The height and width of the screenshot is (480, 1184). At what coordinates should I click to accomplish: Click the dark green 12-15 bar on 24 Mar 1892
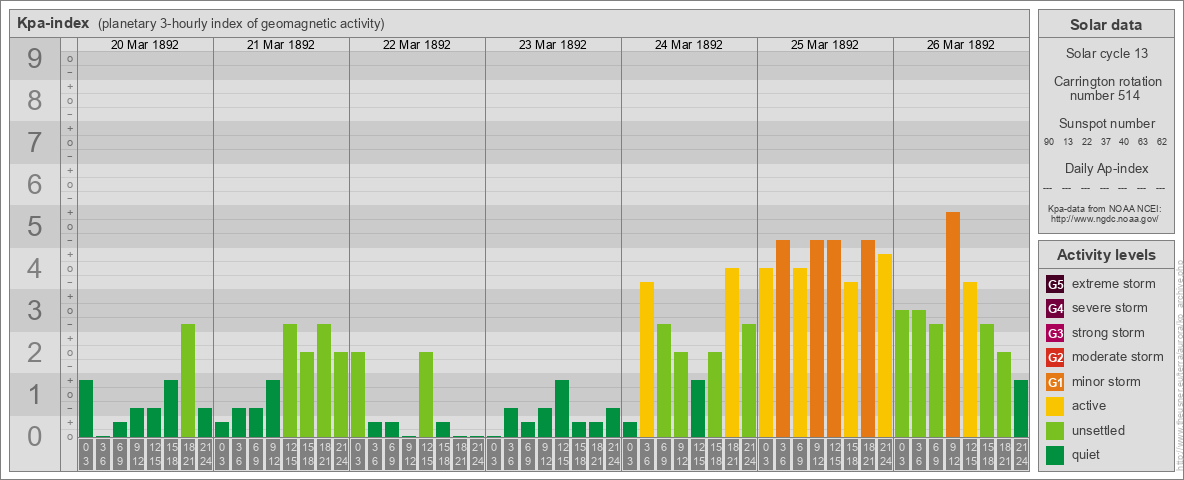pyautogui.click(x=698, y=408)
